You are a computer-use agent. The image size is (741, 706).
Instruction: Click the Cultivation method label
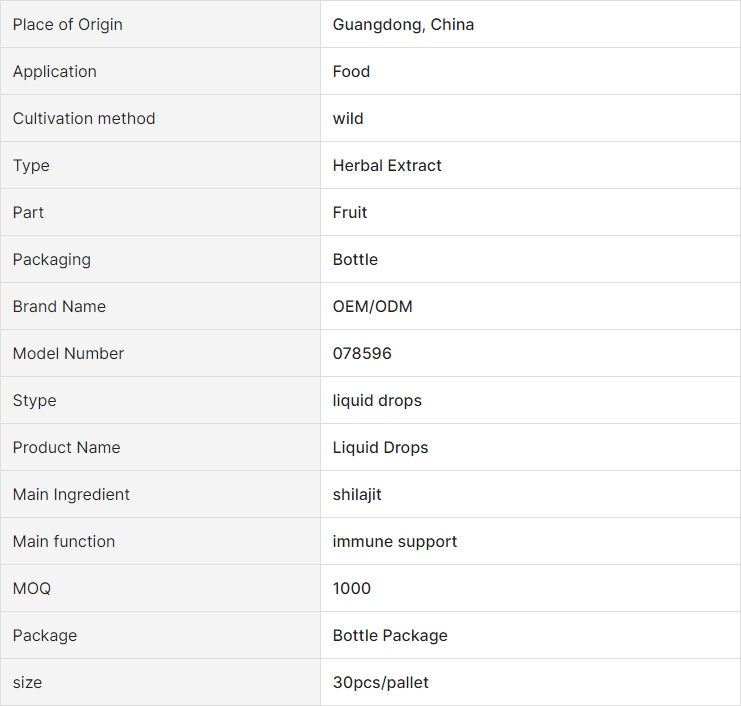click(x=84, y=118)
